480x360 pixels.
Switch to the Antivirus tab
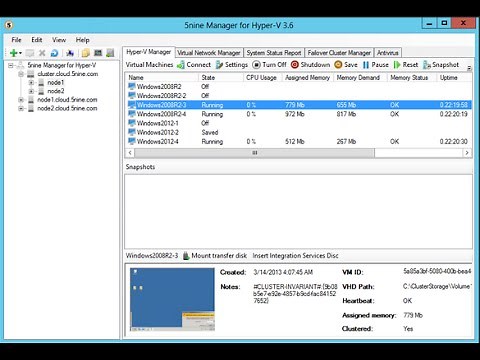[388, 53]
